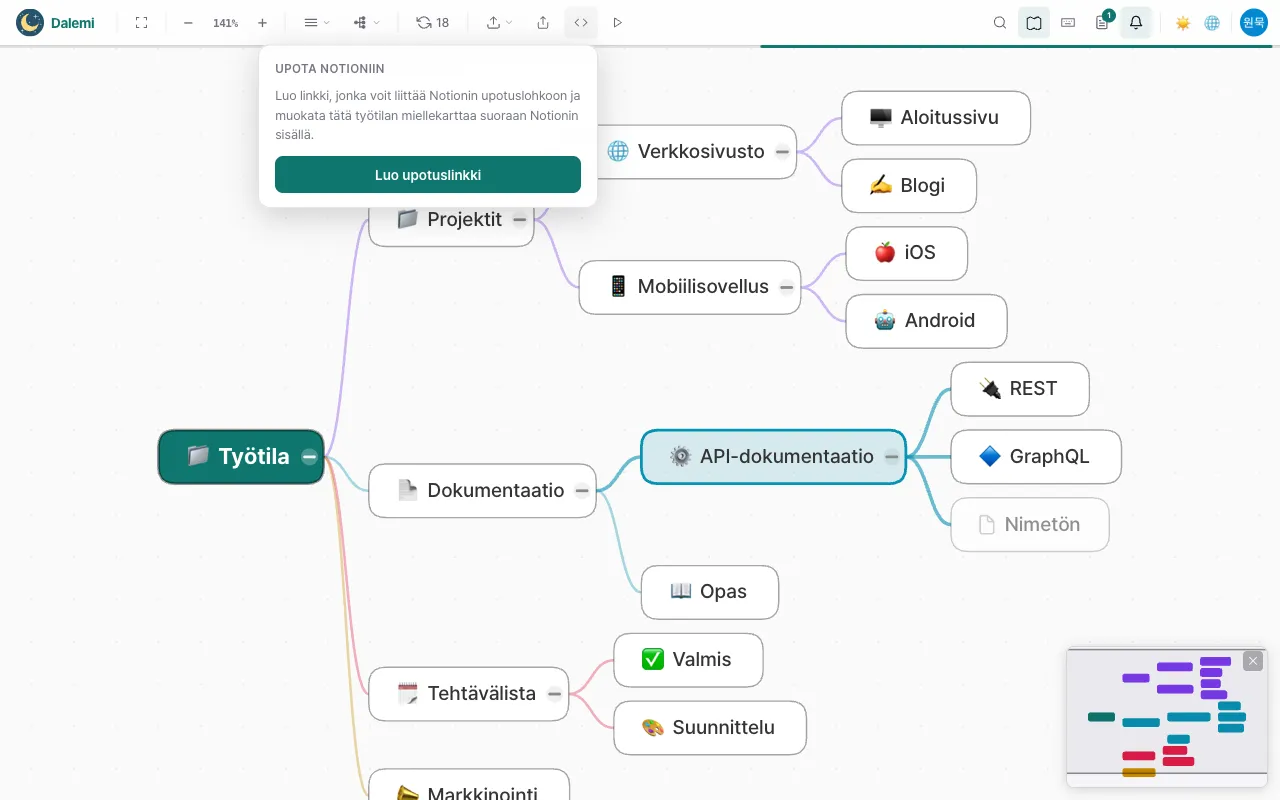Select the Suunnittelu node
1280x800 pixels.
click(710, 728)
